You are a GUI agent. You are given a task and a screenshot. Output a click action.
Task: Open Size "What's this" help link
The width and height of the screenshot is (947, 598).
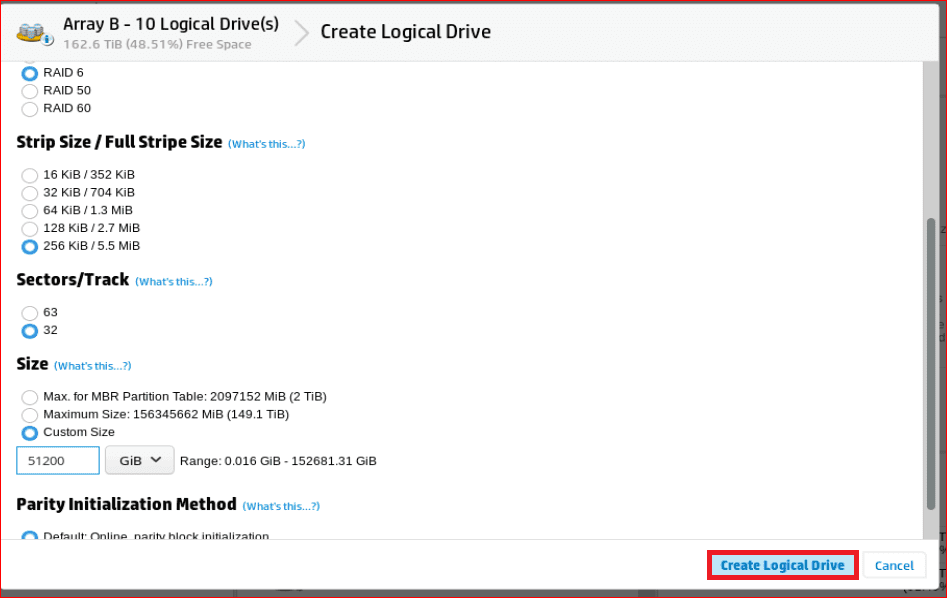[92, 366]
